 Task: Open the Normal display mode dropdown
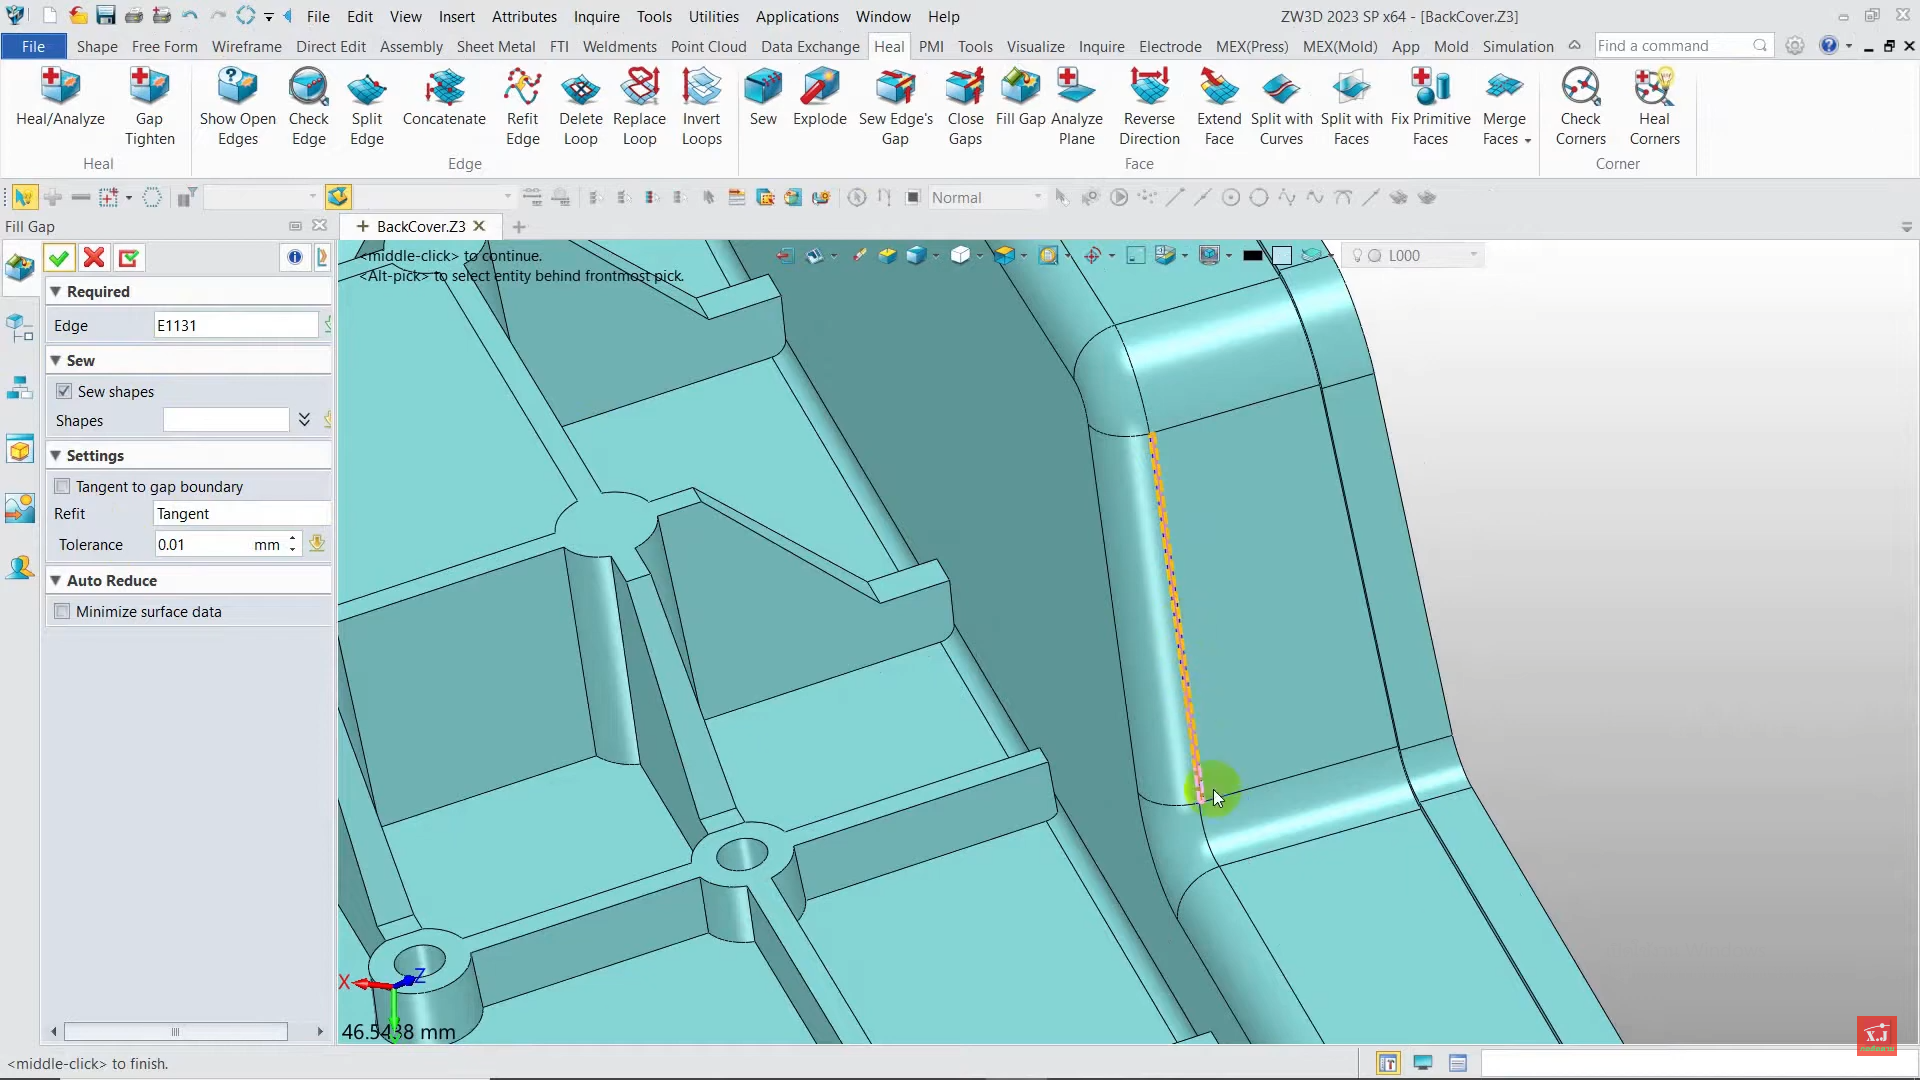click(x=1037, y=197)
